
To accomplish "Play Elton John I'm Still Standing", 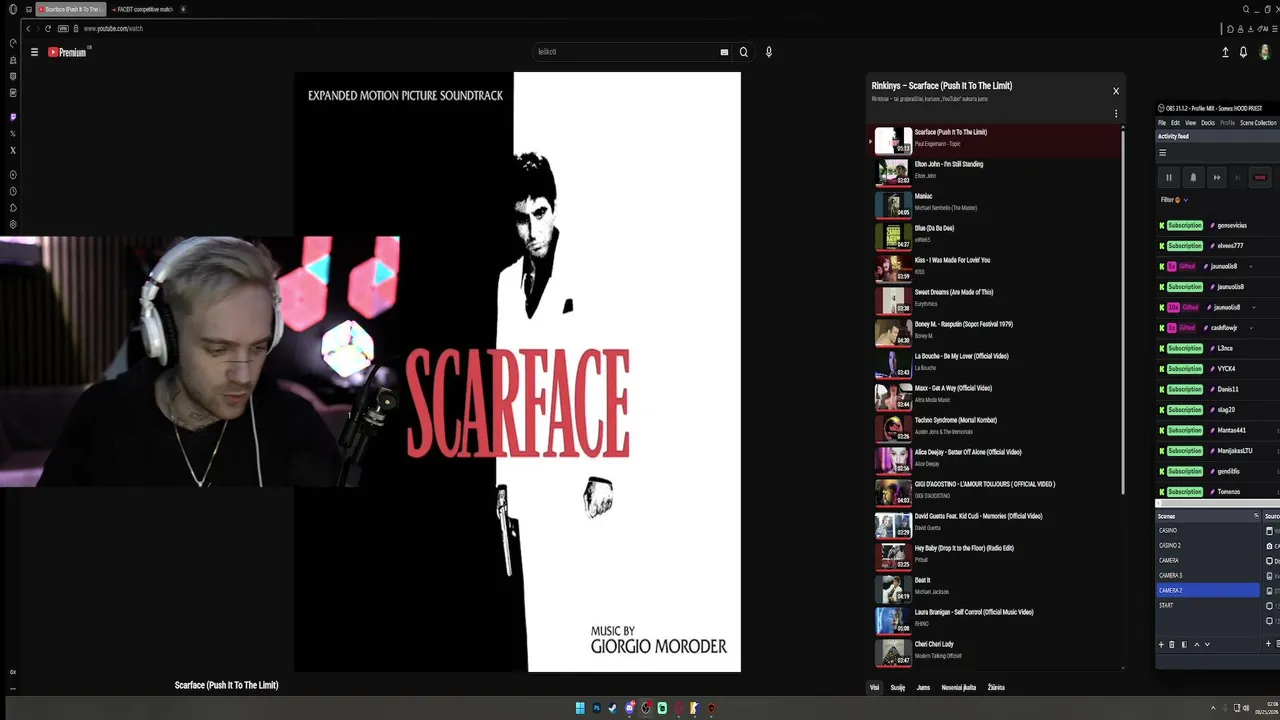I will coord(997,172).
